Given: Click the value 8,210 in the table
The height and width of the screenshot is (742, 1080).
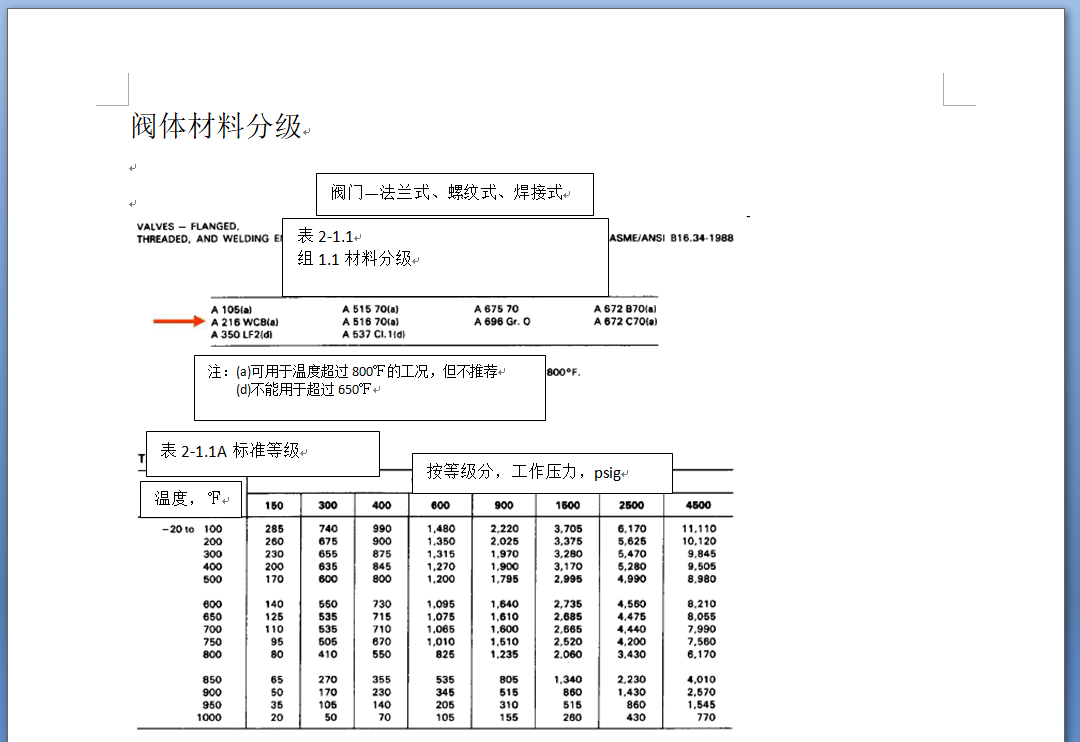Looking at the screenshot, I should click(701, 604).
